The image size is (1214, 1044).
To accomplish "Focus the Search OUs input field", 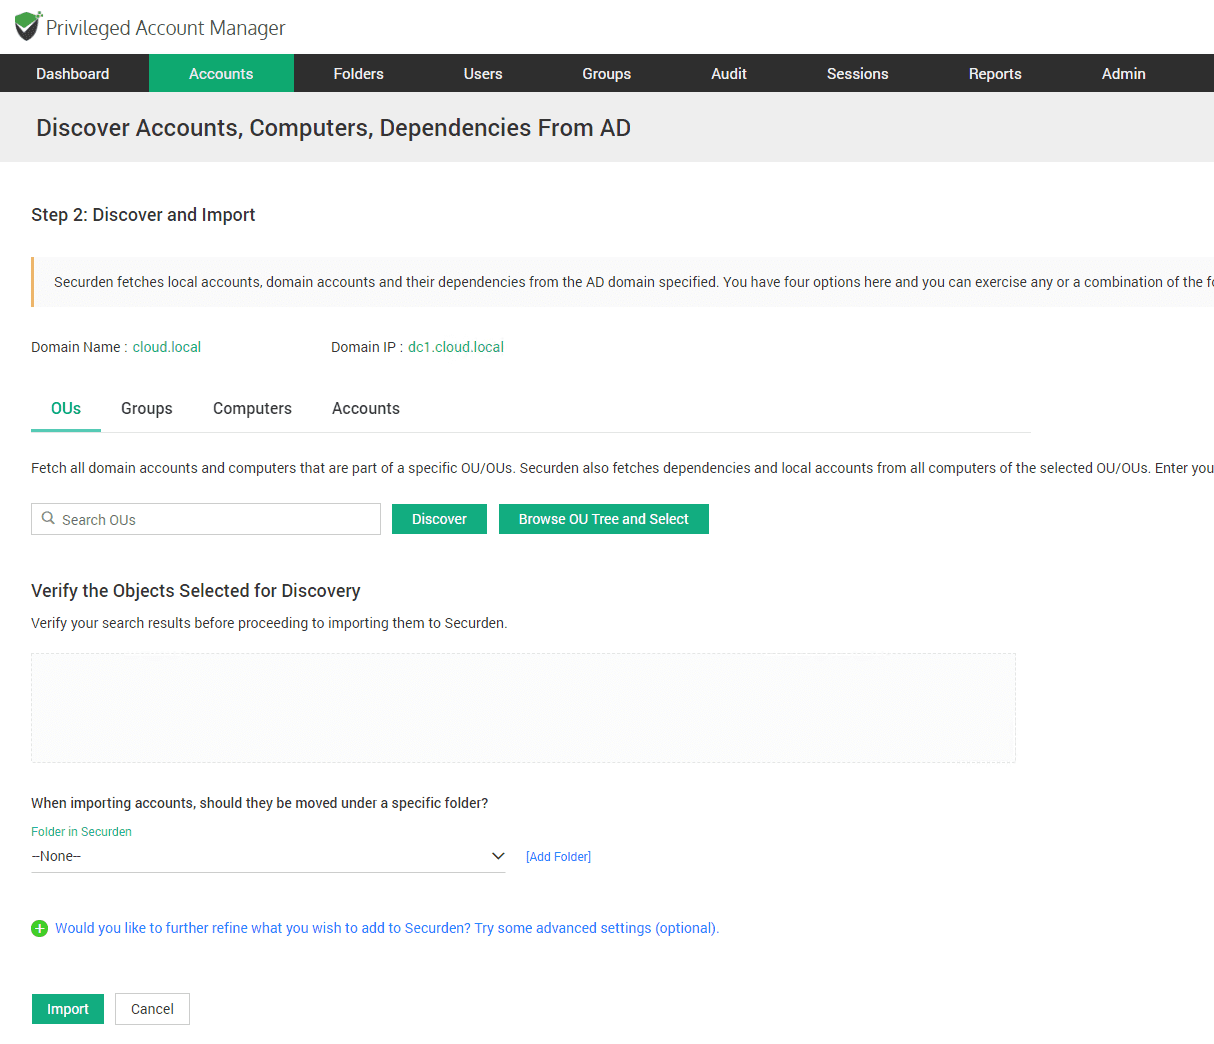I will pos(215,520).
